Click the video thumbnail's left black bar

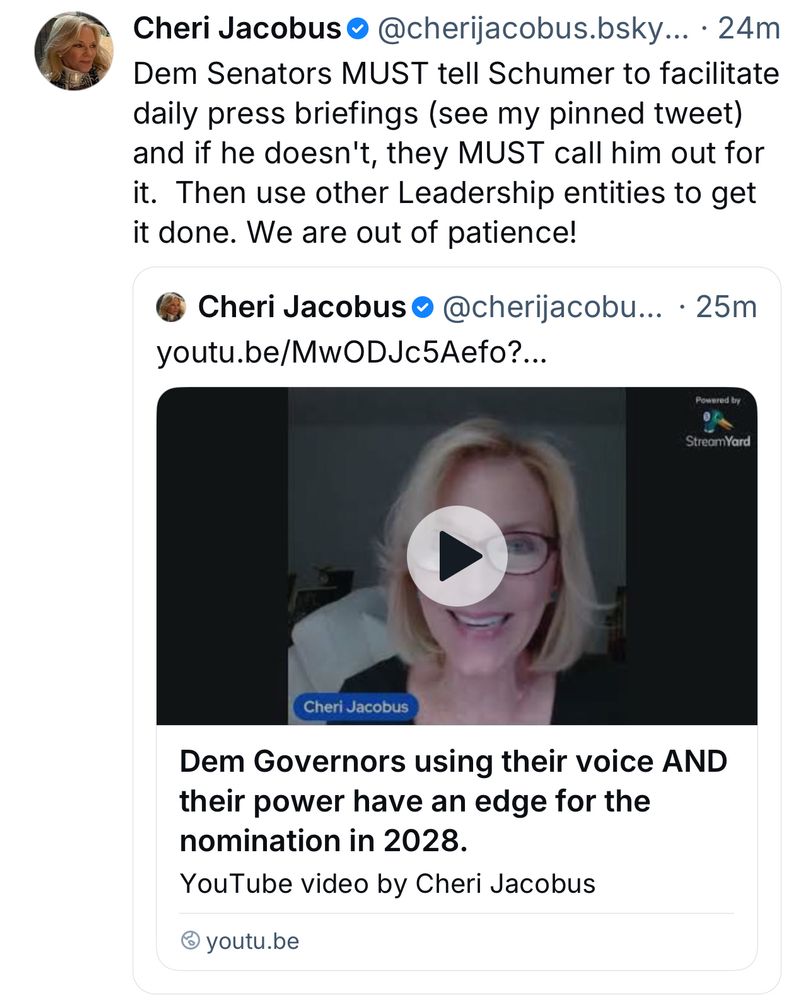[222, 555]
